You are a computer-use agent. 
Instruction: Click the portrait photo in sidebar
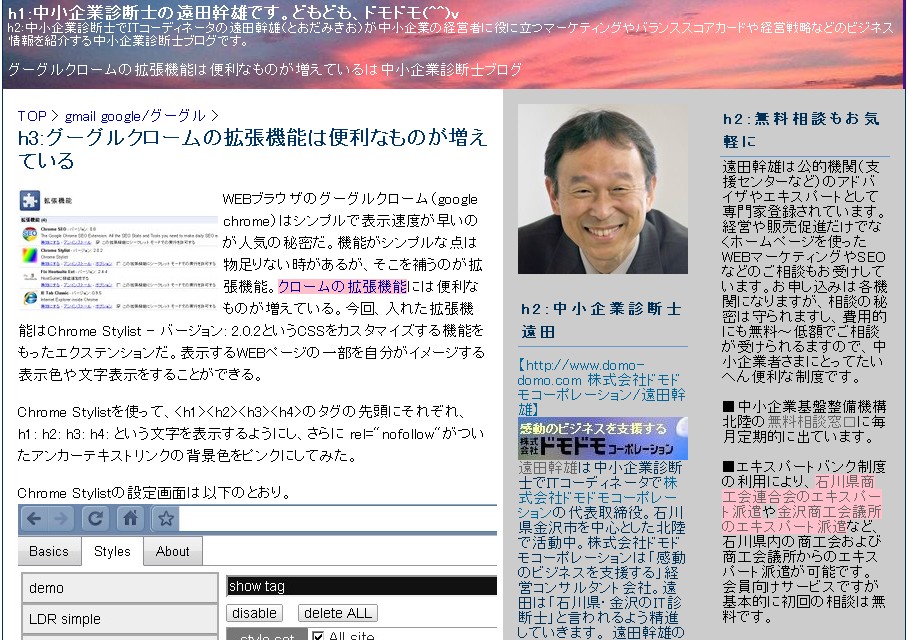602,189
